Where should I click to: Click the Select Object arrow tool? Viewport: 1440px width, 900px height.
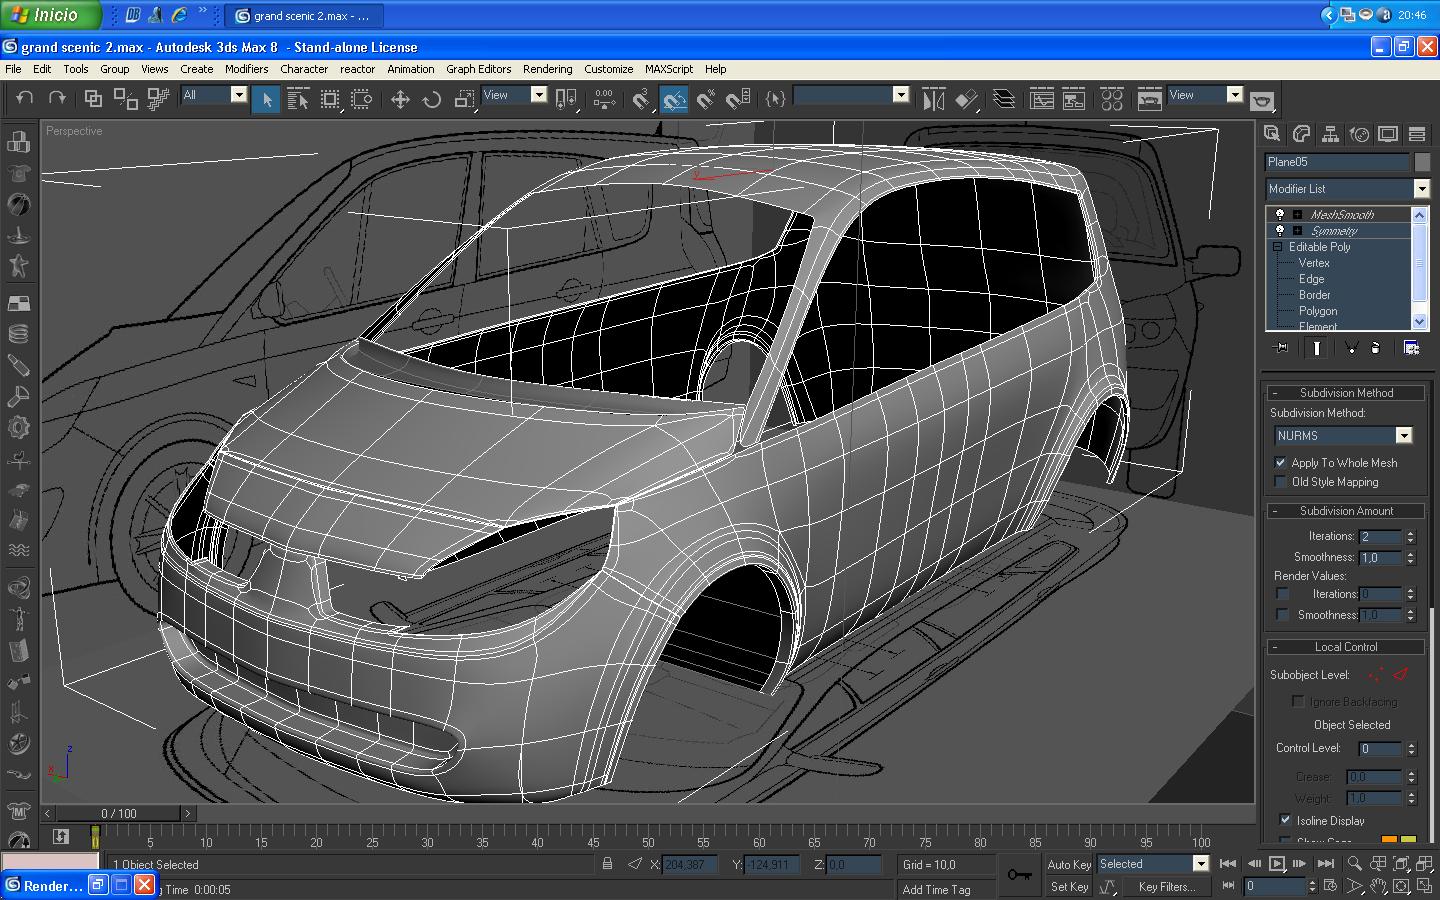266,99
